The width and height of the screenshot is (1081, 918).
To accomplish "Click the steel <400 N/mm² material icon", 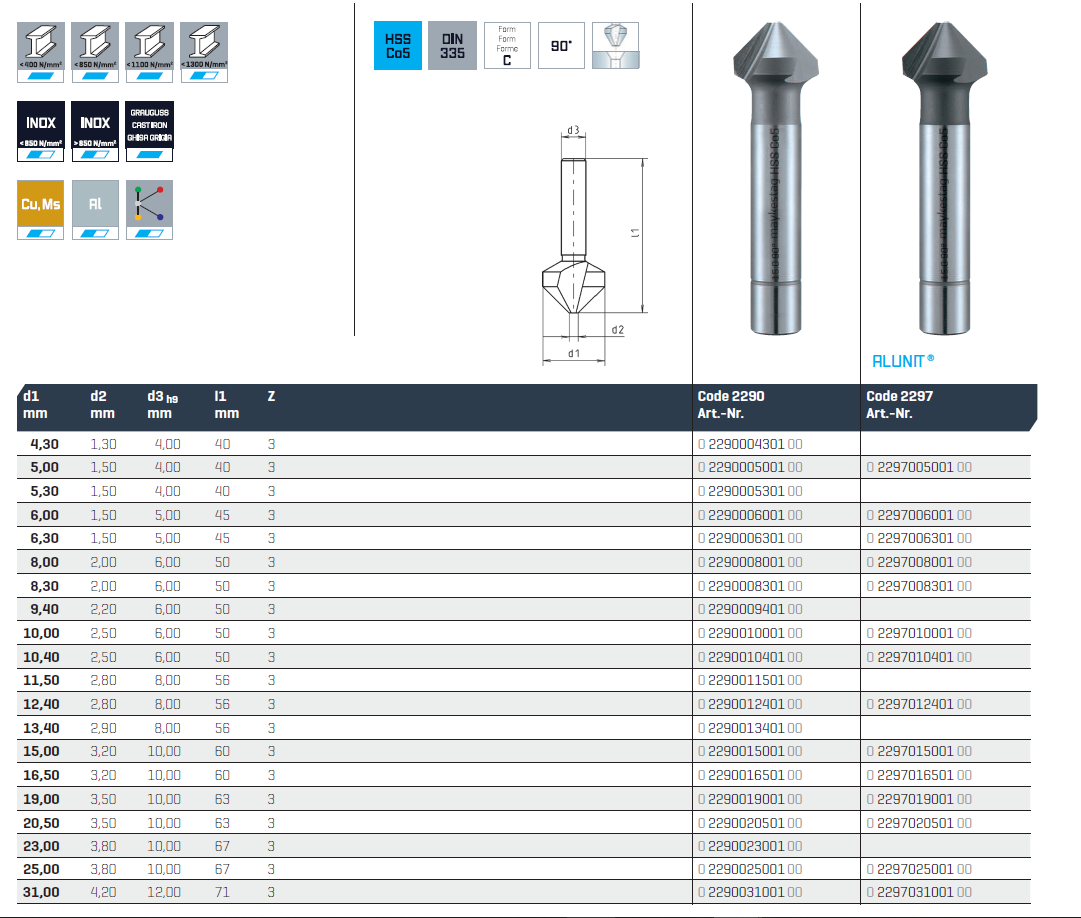I will click(41, 51).
